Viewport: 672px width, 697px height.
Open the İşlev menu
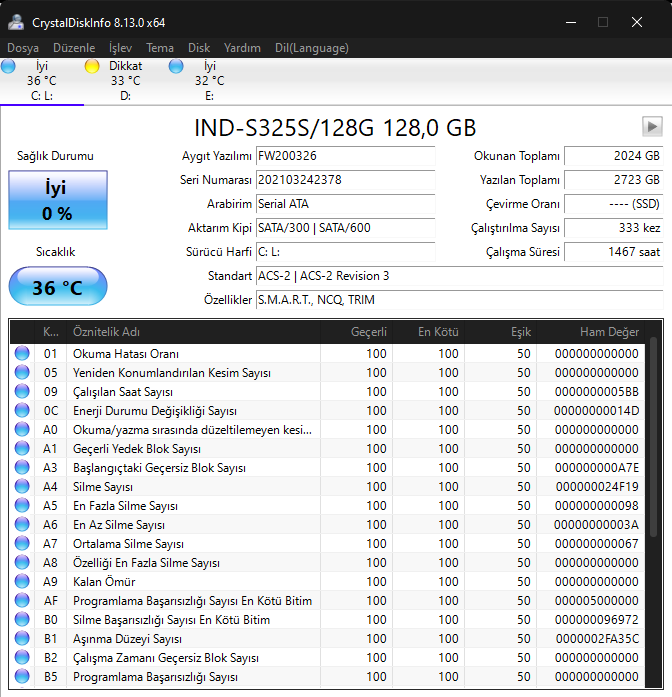pyautogui.click(x=120, y=47)
